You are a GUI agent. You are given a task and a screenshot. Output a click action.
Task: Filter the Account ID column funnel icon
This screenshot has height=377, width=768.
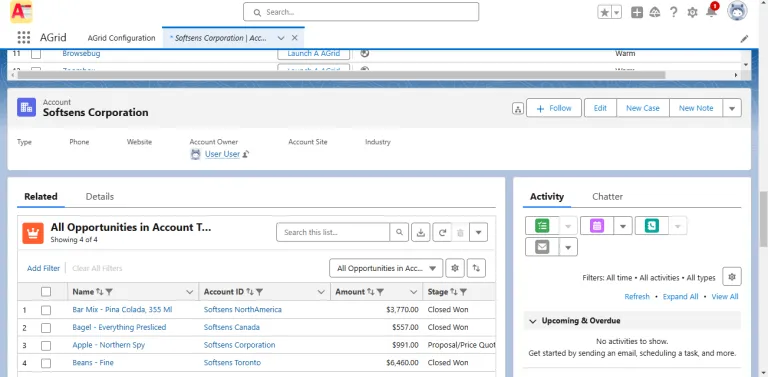259,292
